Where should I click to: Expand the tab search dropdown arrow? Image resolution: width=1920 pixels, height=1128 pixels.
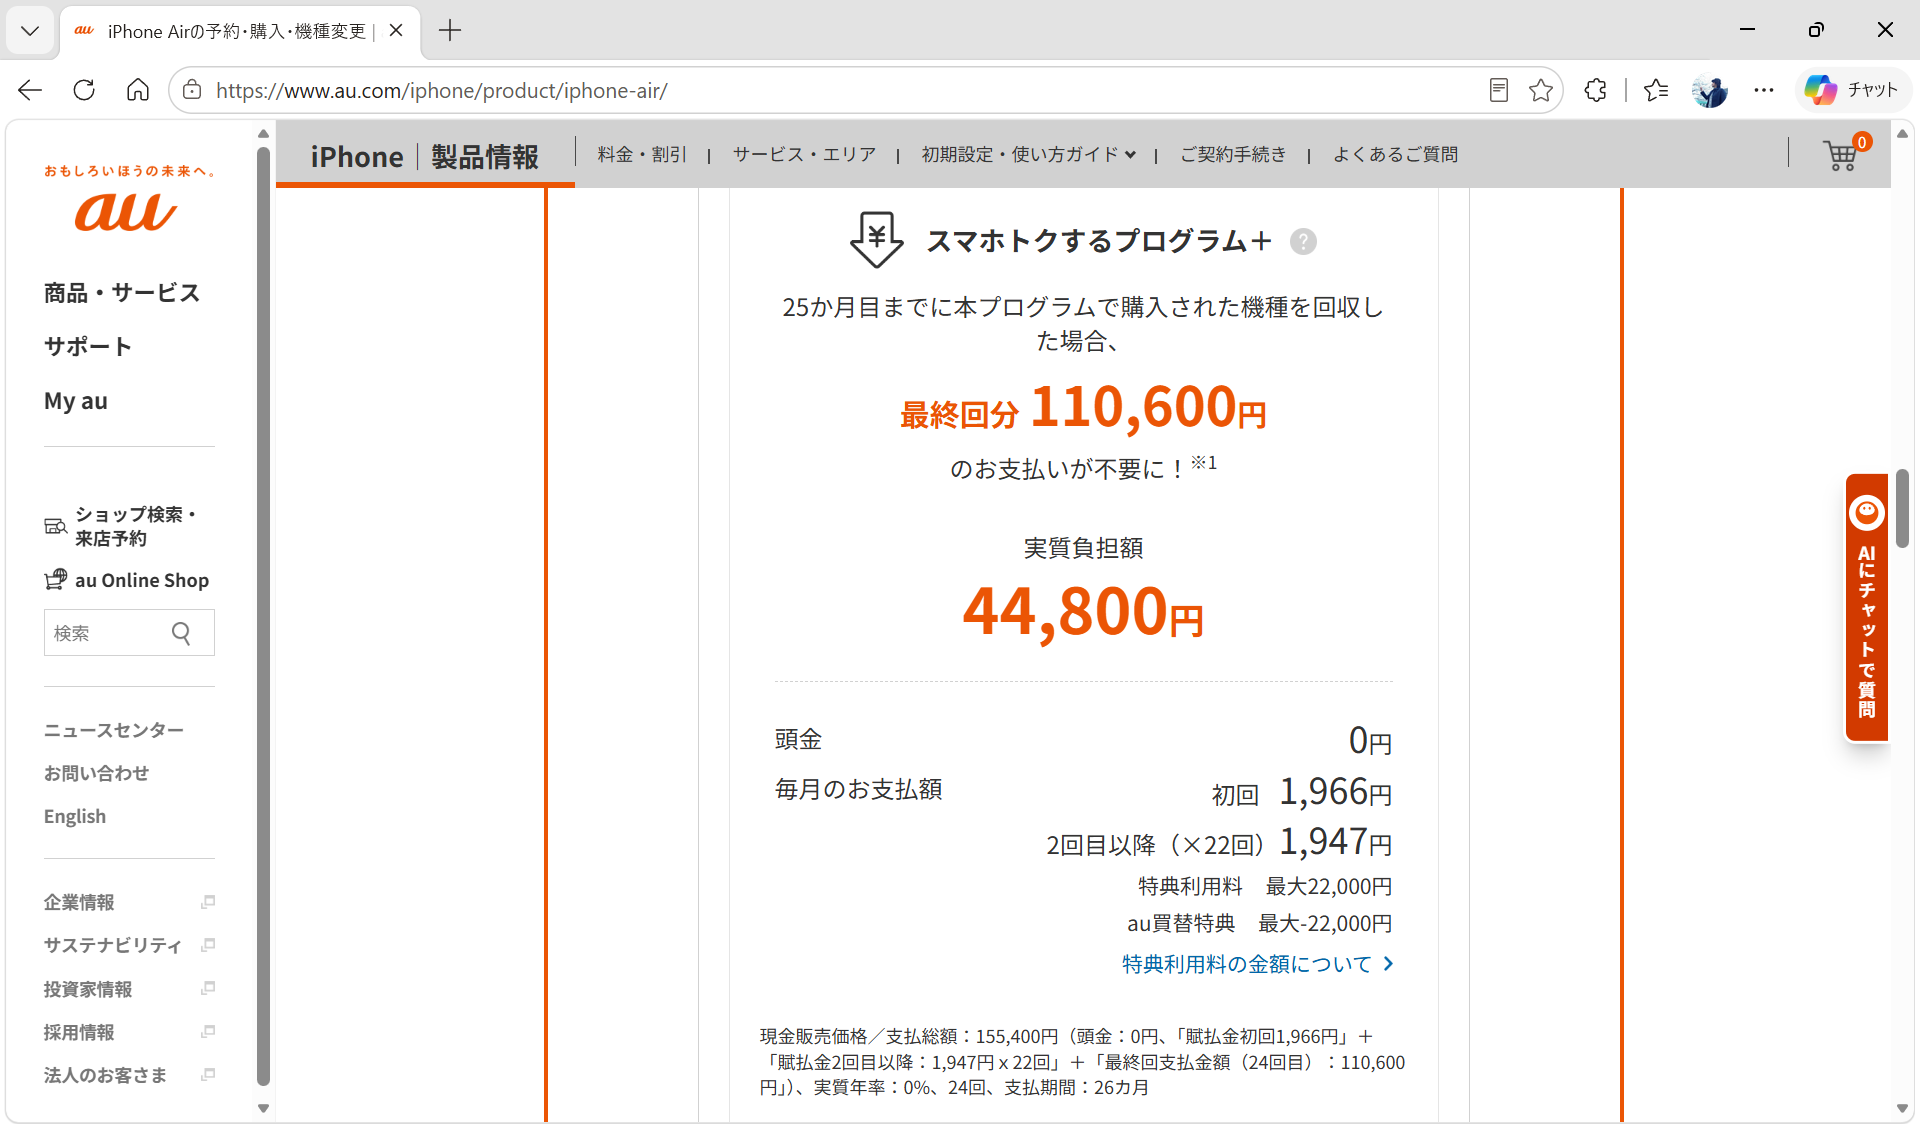point(30,31)
